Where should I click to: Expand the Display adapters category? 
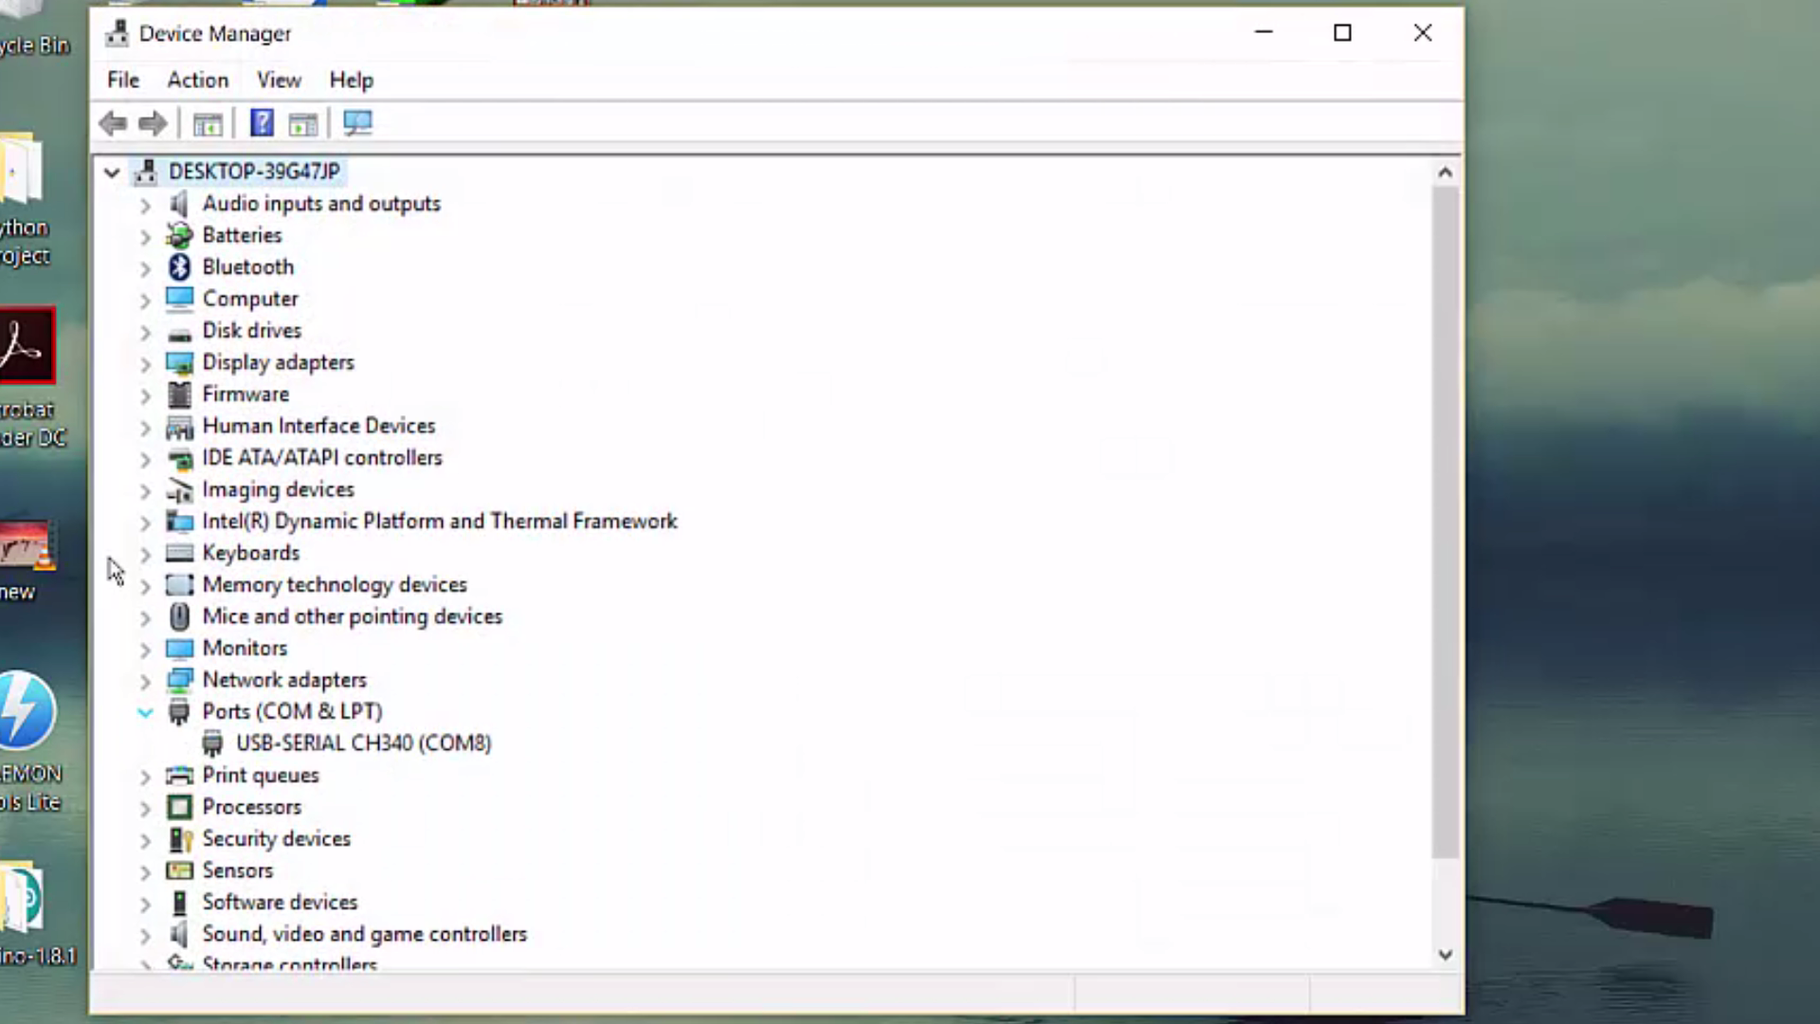(145, 362)
